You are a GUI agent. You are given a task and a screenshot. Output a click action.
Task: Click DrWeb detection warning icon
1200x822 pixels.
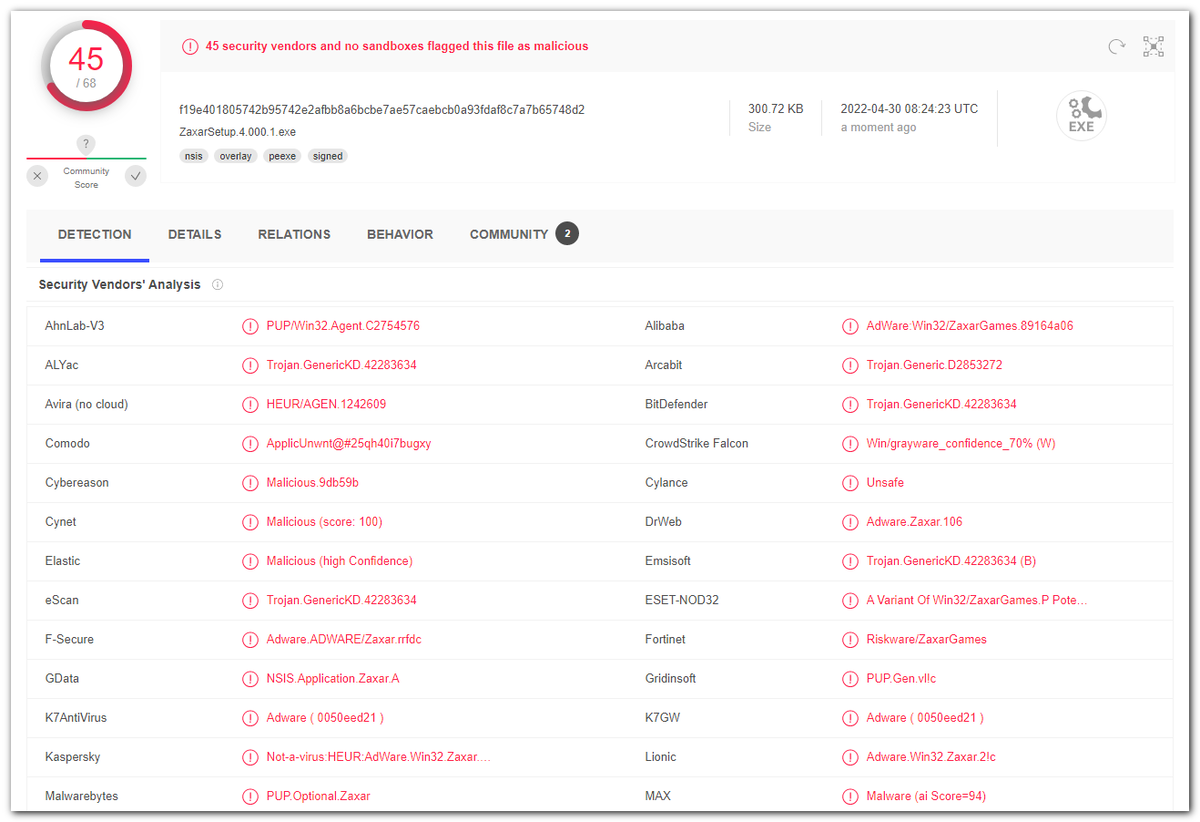coord(850,522)
